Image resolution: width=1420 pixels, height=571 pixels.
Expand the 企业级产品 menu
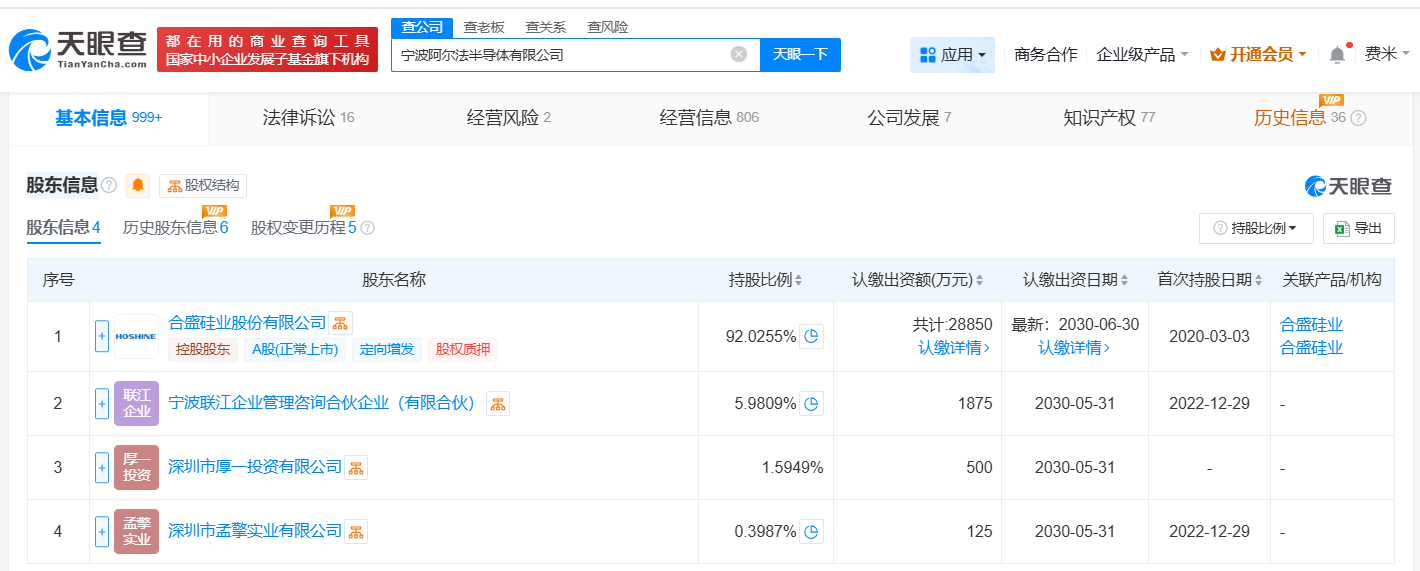tap(1142, 55)
